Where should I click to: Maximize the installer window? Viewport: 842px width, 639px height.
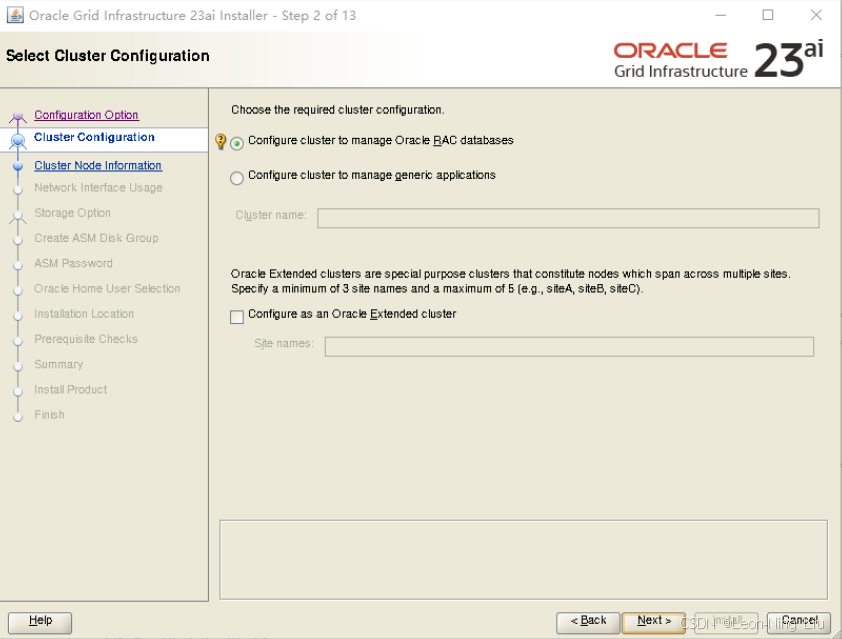pyautogui.click(x=768, y=15)
